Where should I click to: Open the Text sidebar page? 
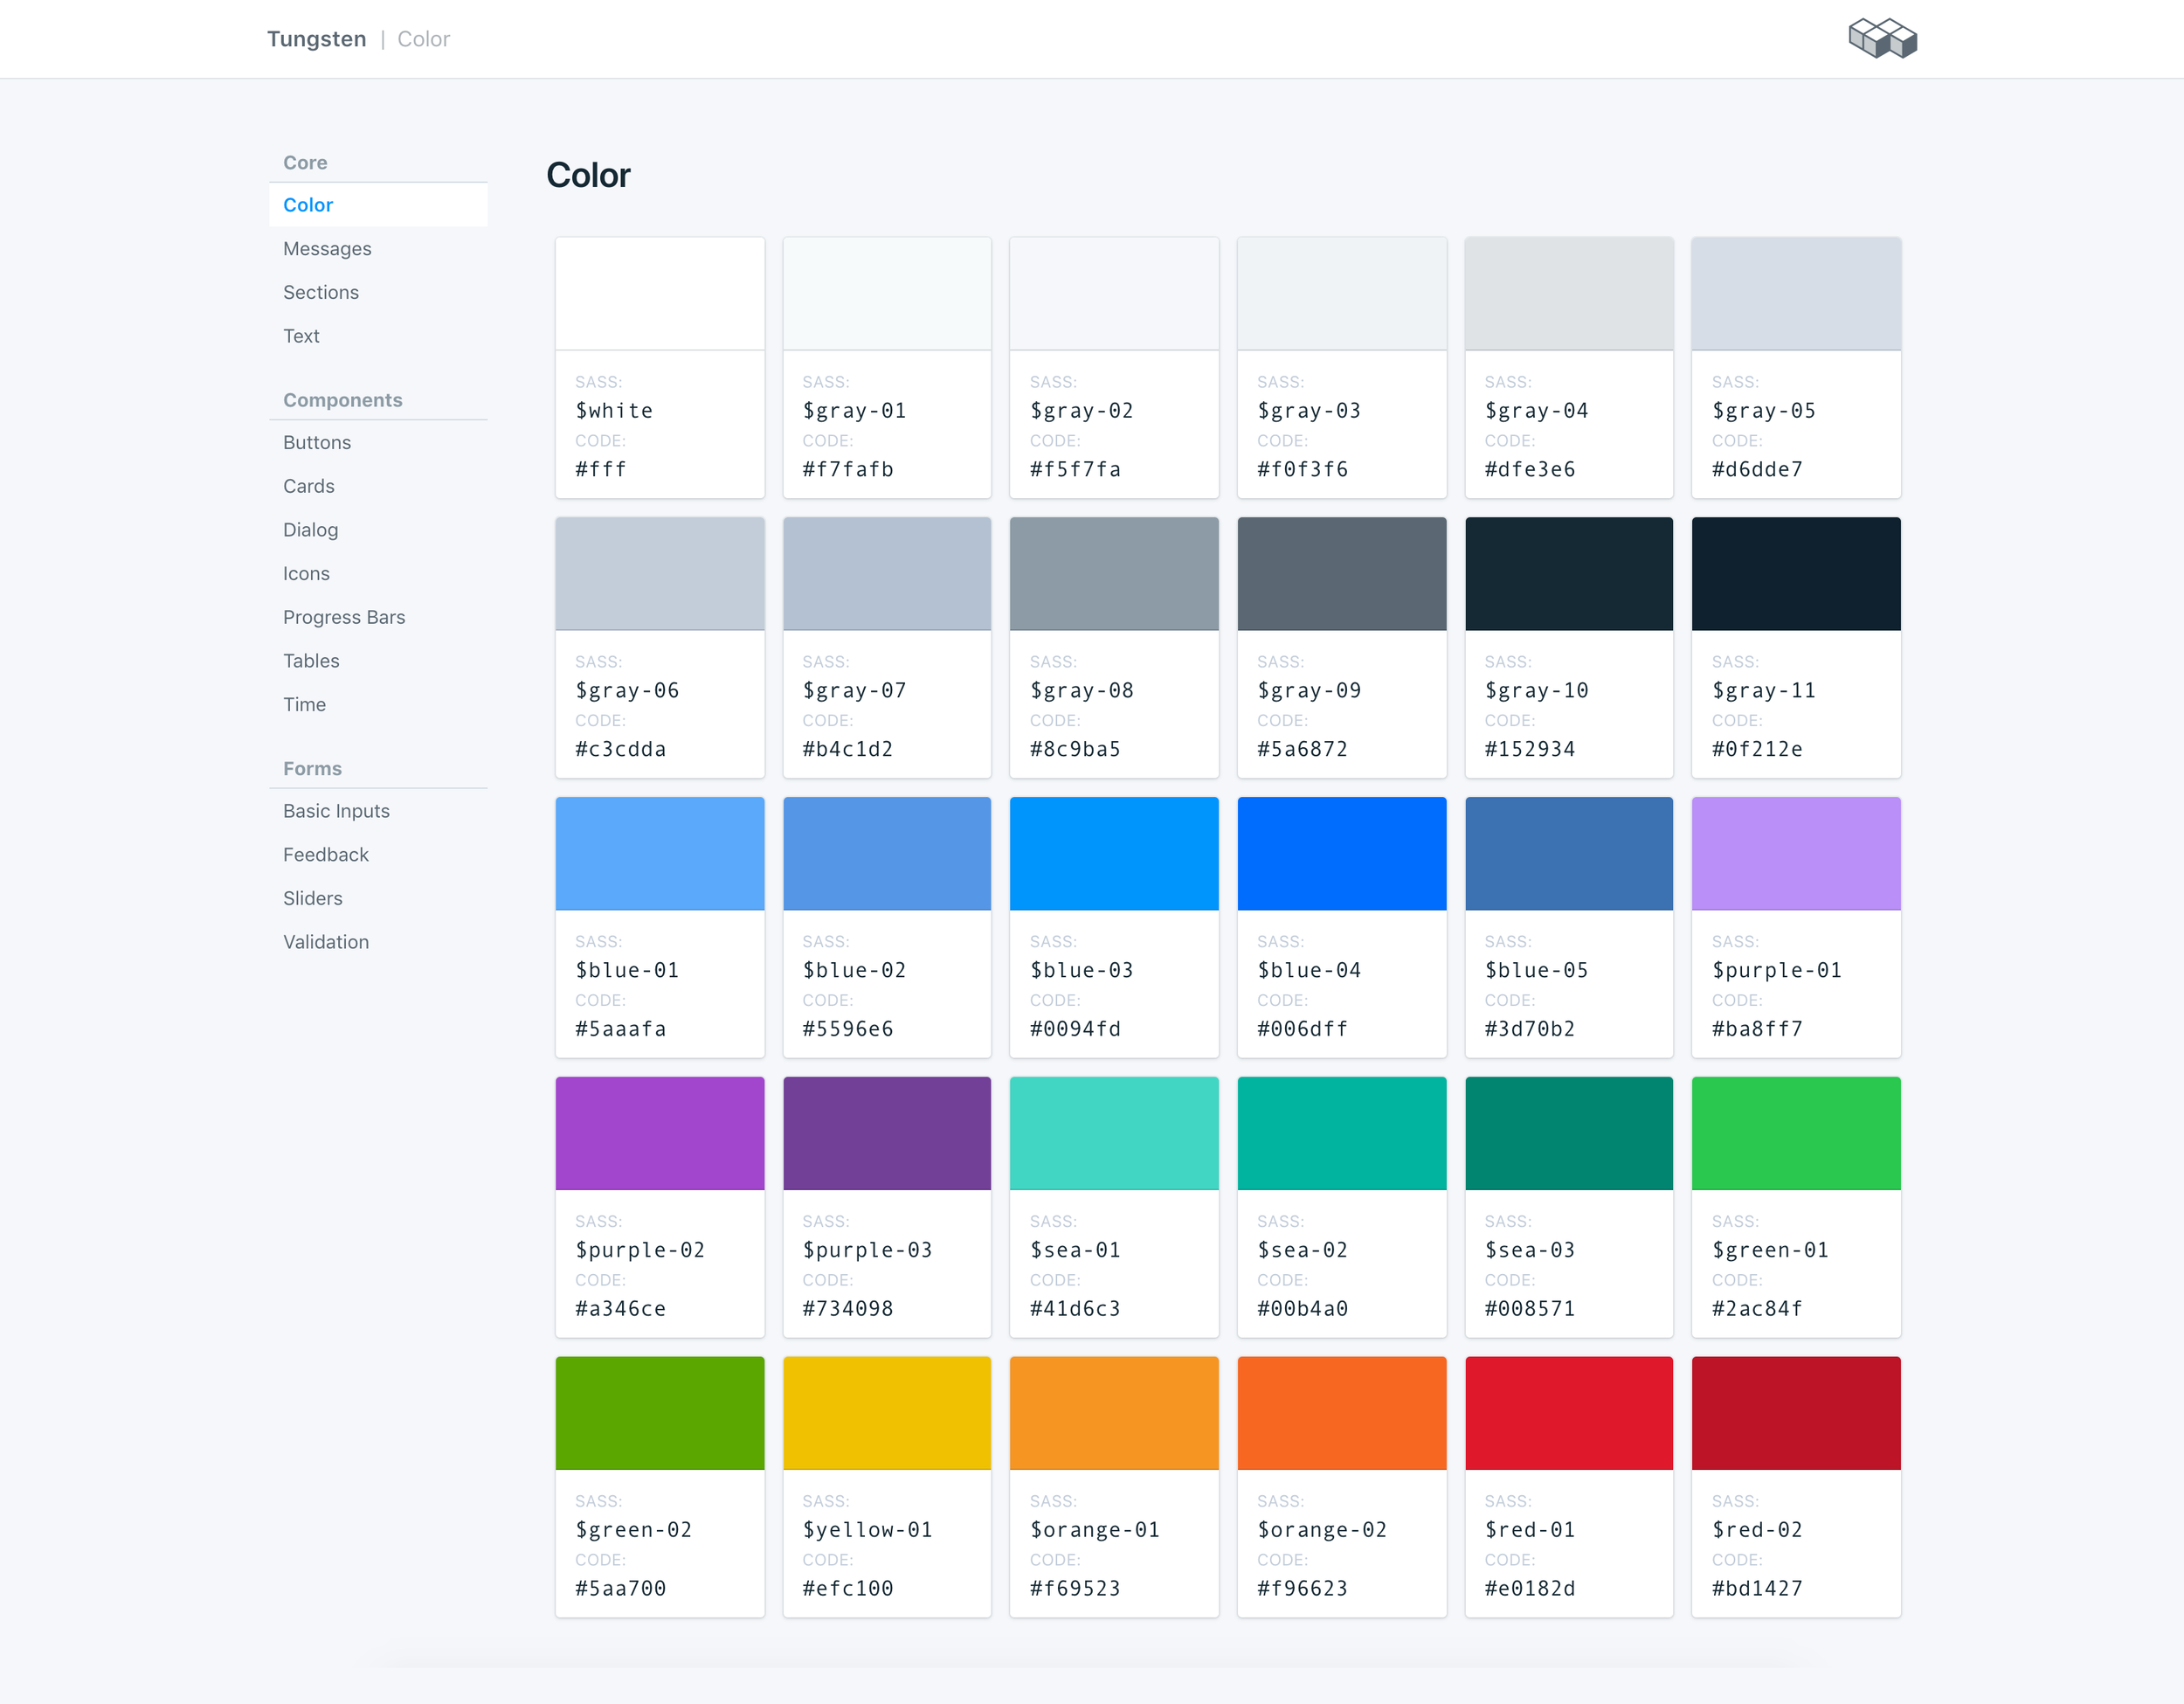(301, 336)
